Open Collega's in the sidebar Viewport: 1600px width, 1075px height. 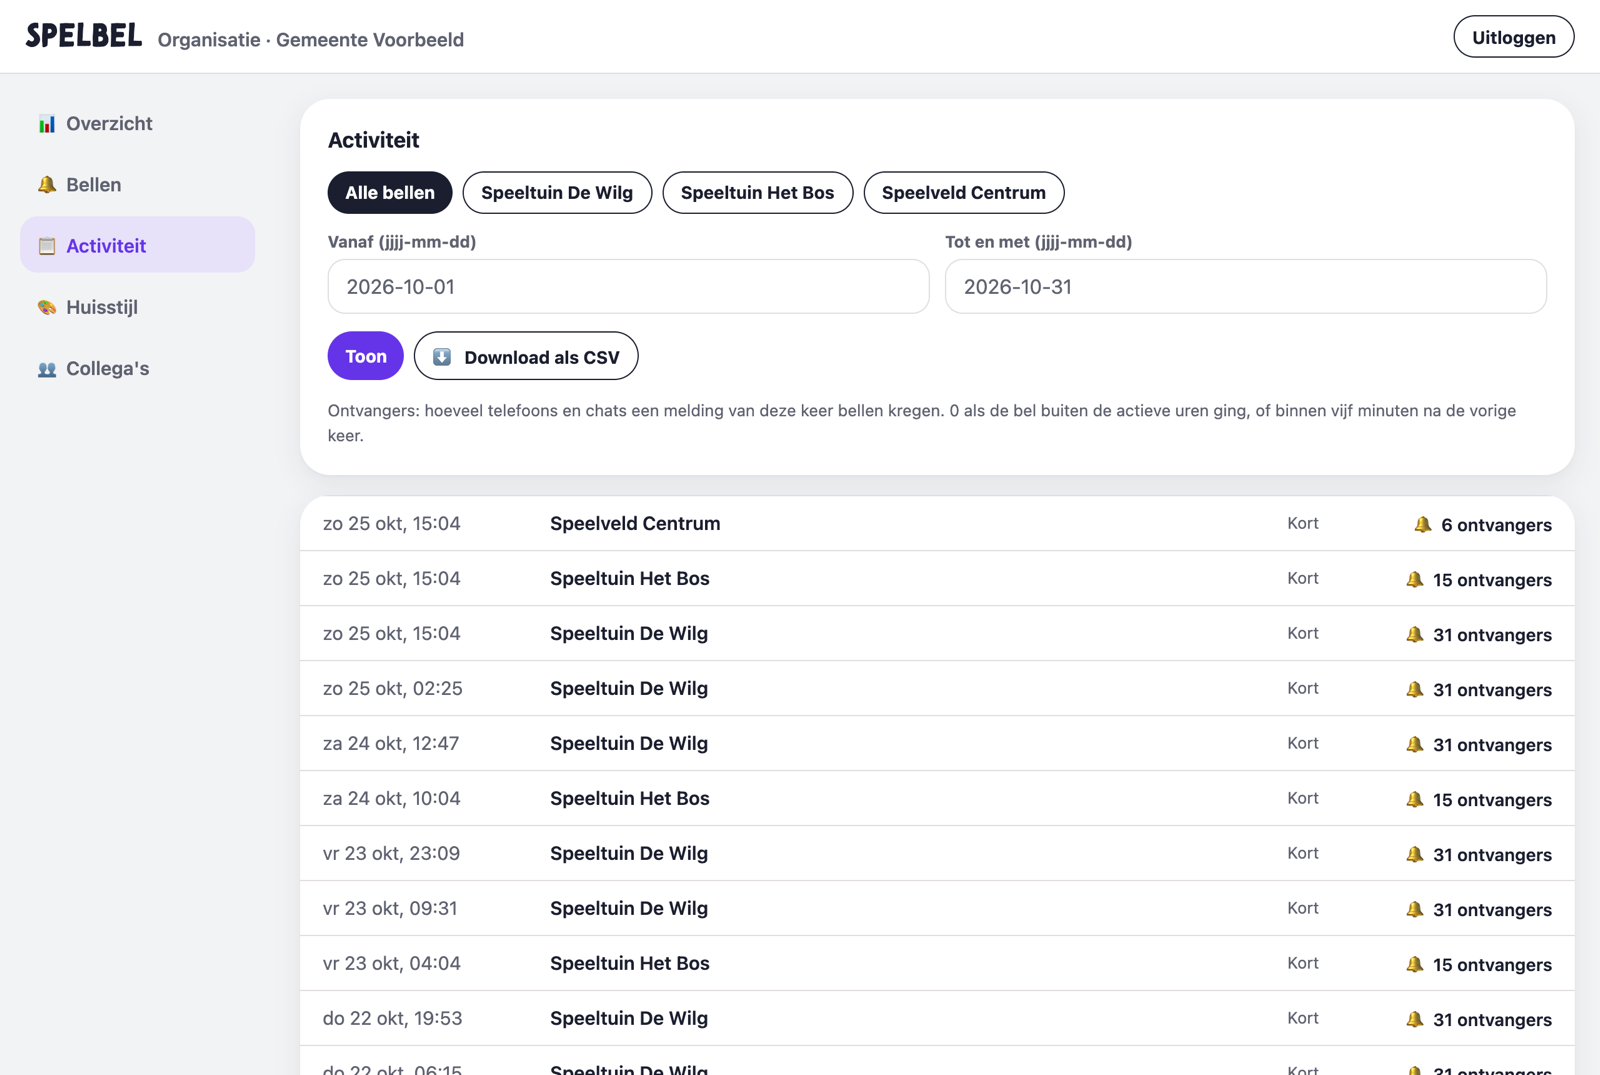tap(138, 368)
